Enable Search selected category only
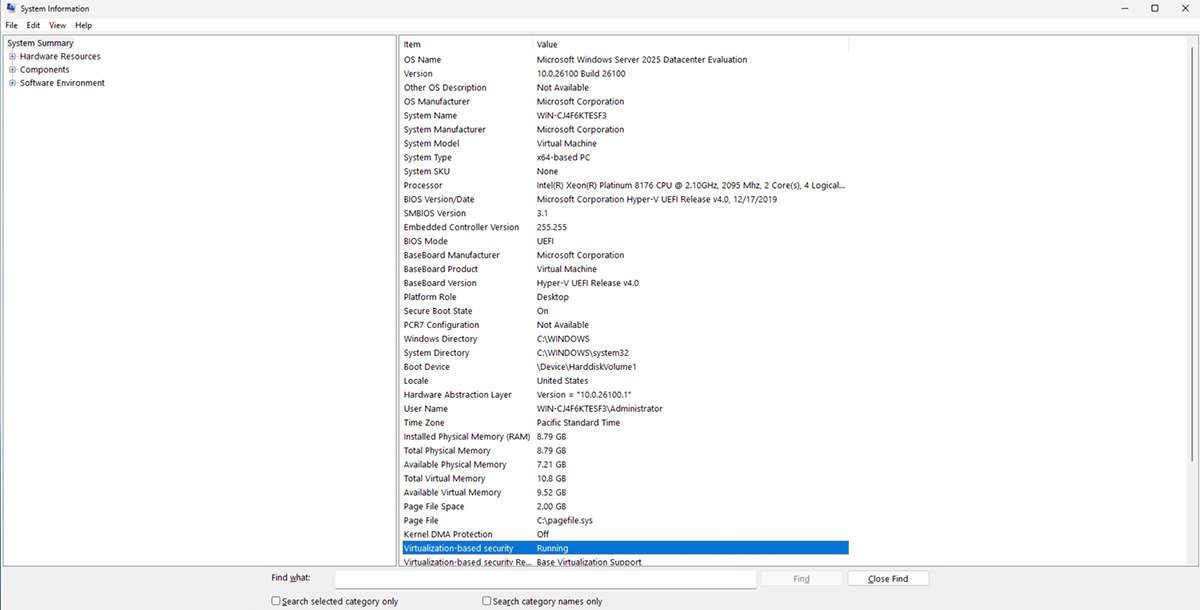The height and width of the screenshot is (610, 1200). click(x=276, y=600)
